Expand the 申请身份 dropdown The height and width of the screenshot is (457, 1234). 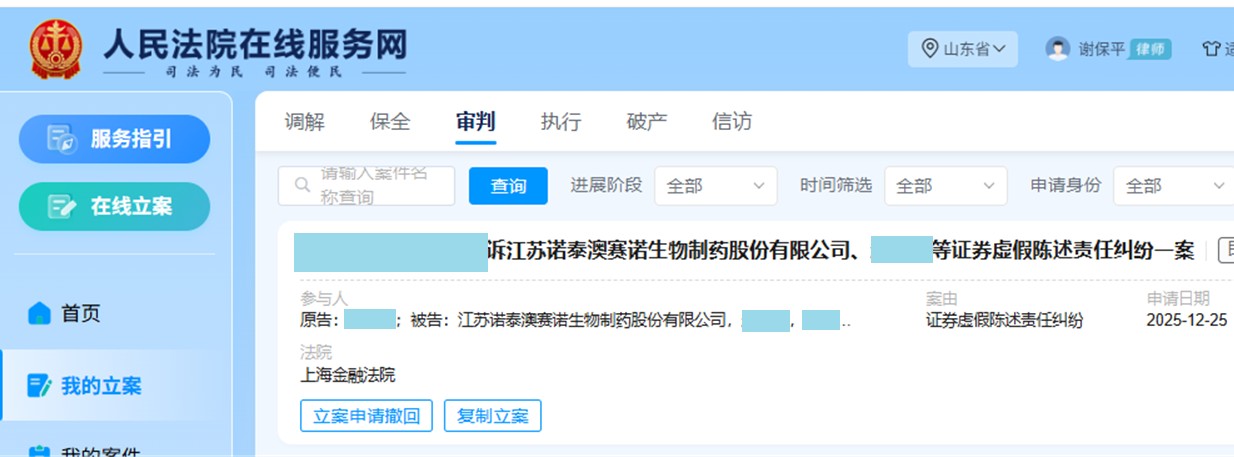coord(1174,186)
